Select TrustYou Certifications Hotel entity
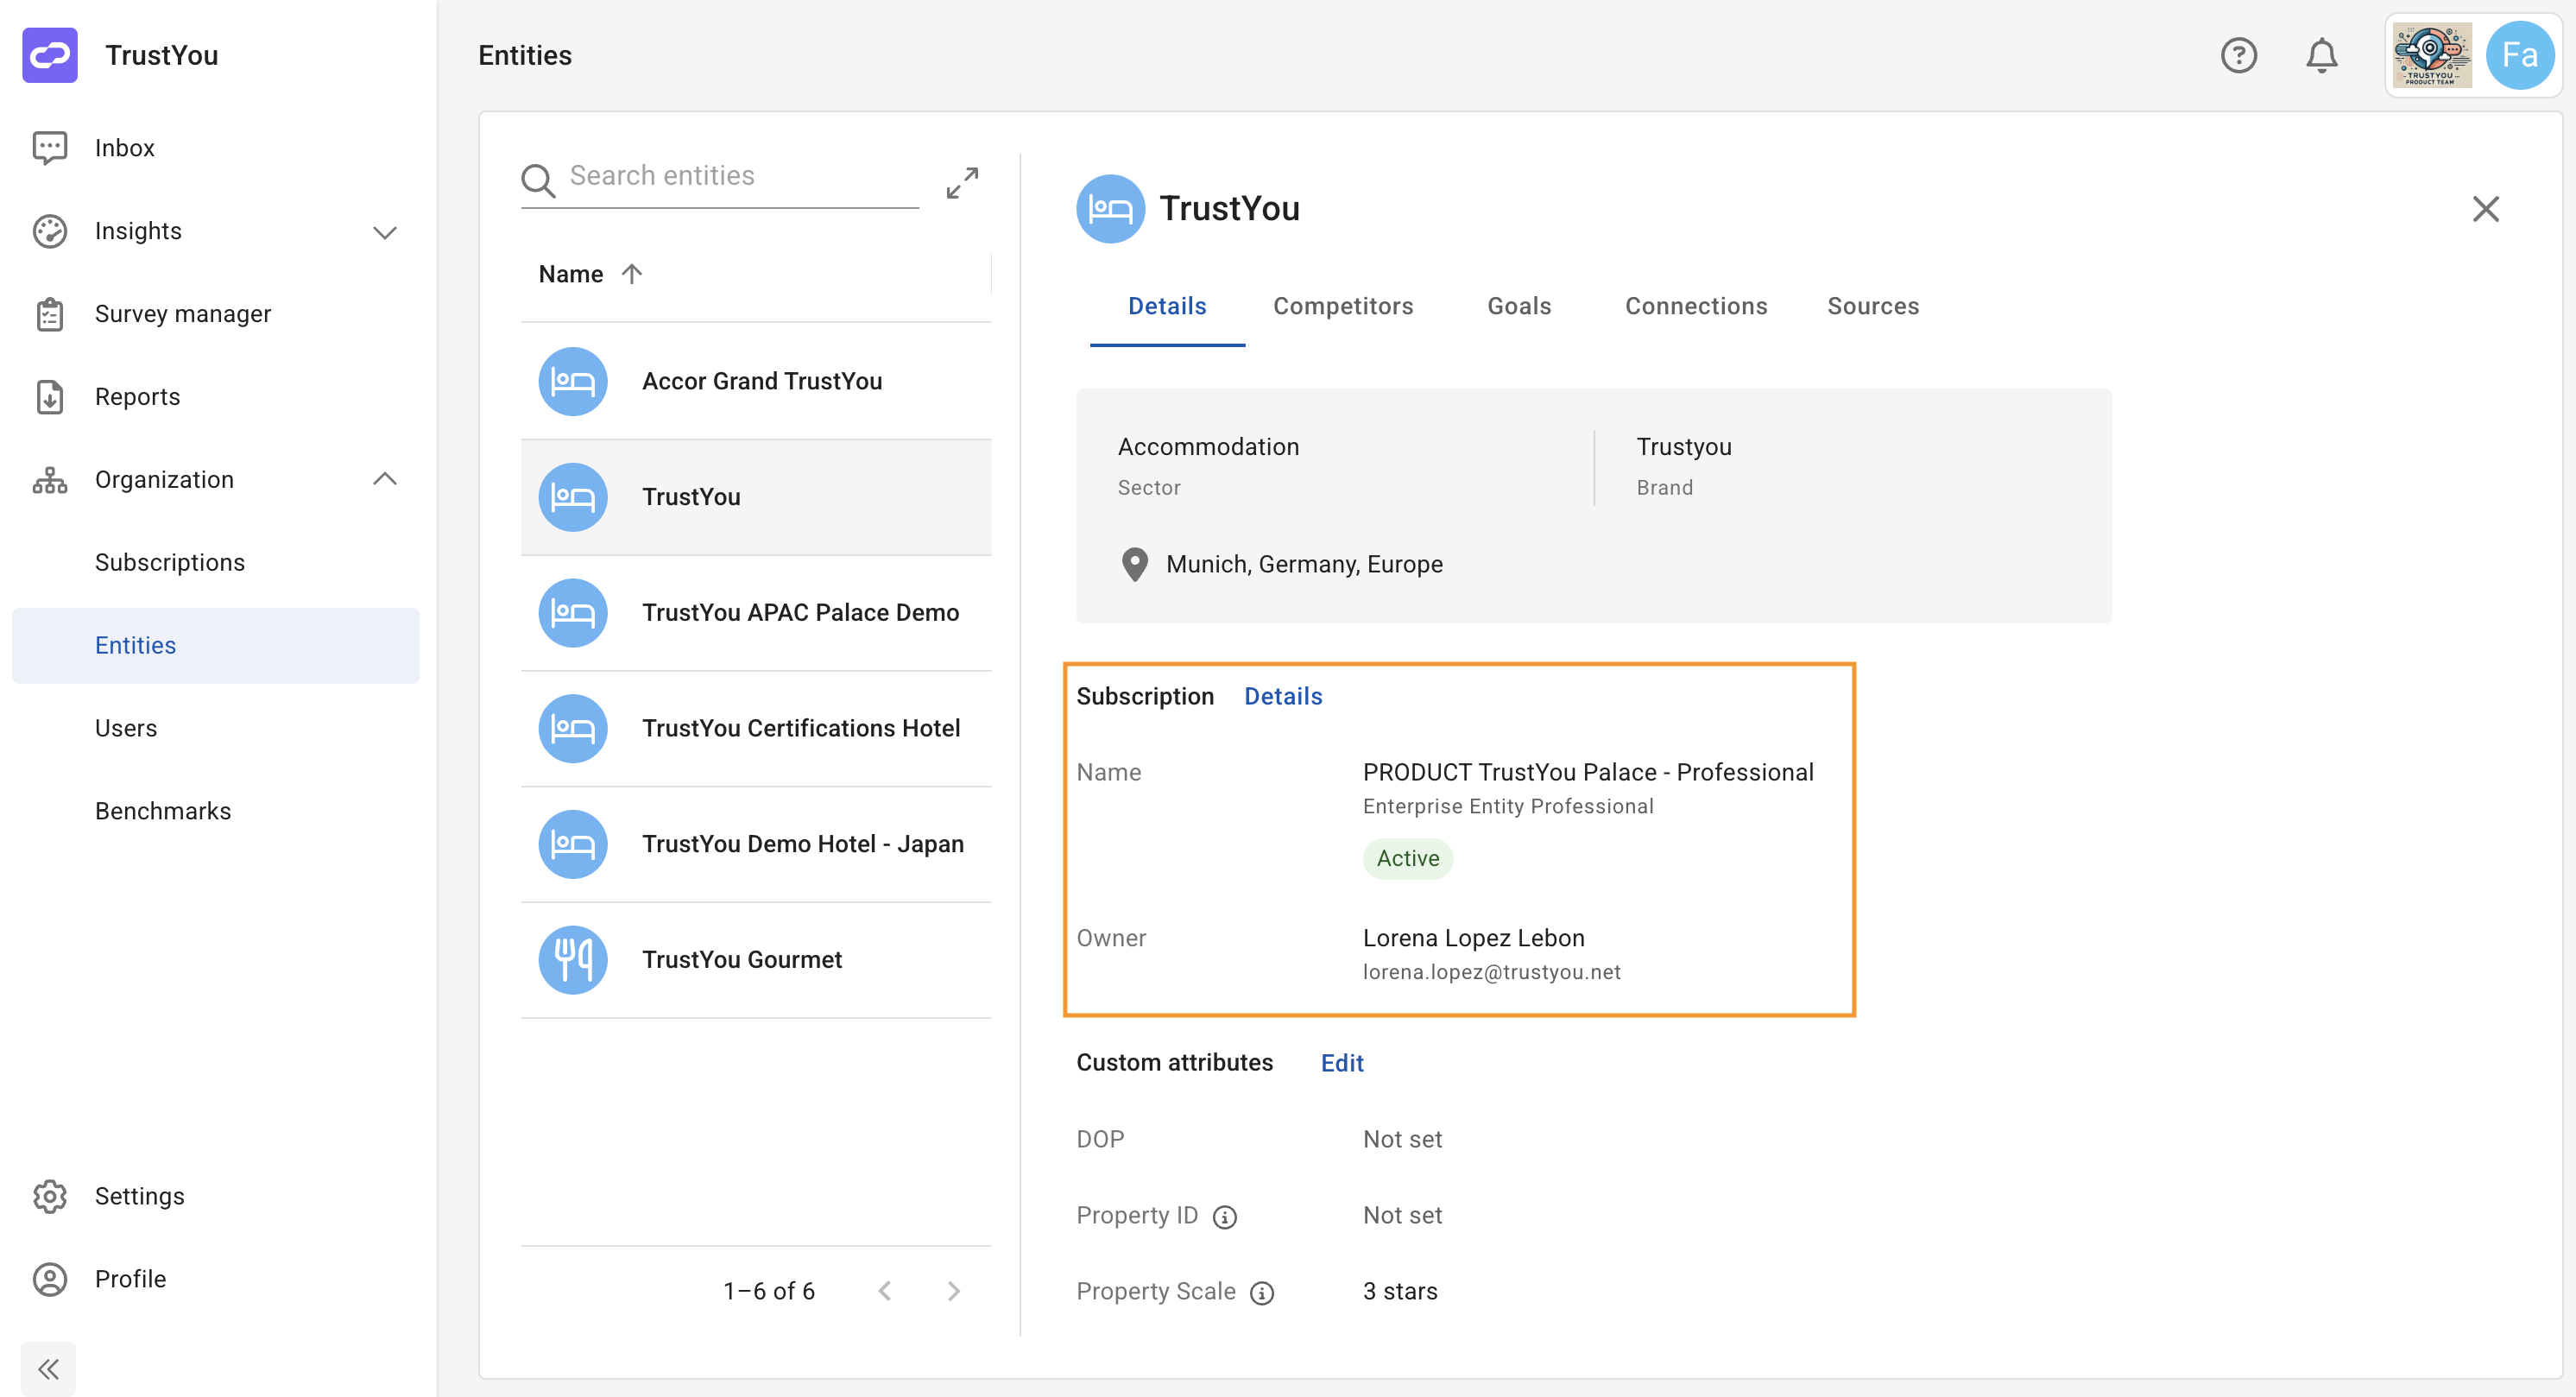Image resolution: width=2576 pixels, height=1397 pixels. [756, 729]
